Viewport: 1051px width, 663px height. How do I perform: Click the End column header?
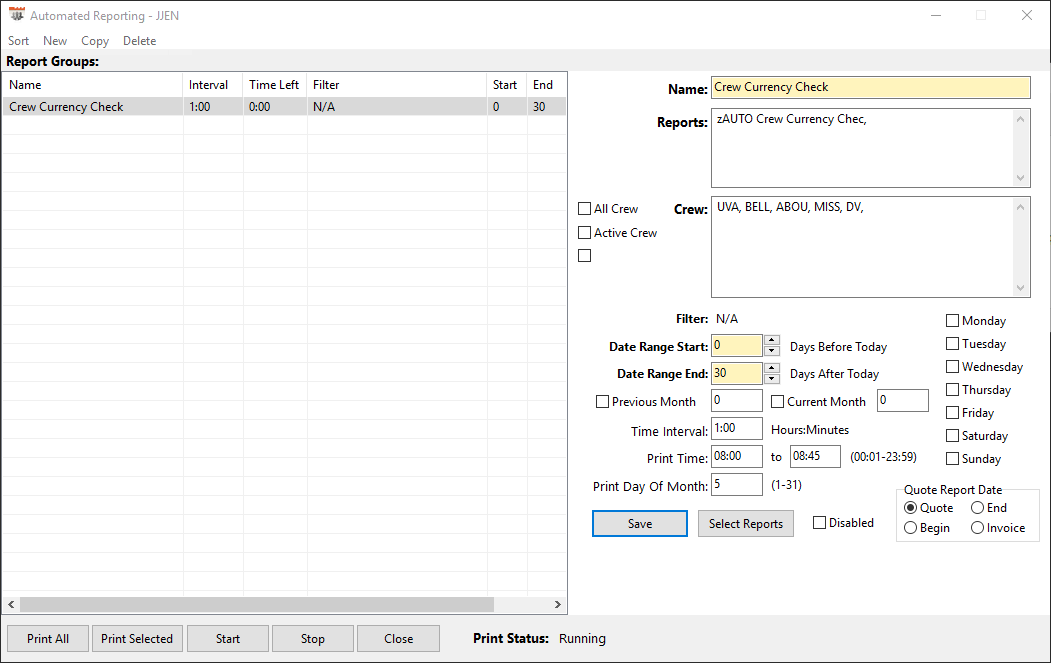coord(546,85)
